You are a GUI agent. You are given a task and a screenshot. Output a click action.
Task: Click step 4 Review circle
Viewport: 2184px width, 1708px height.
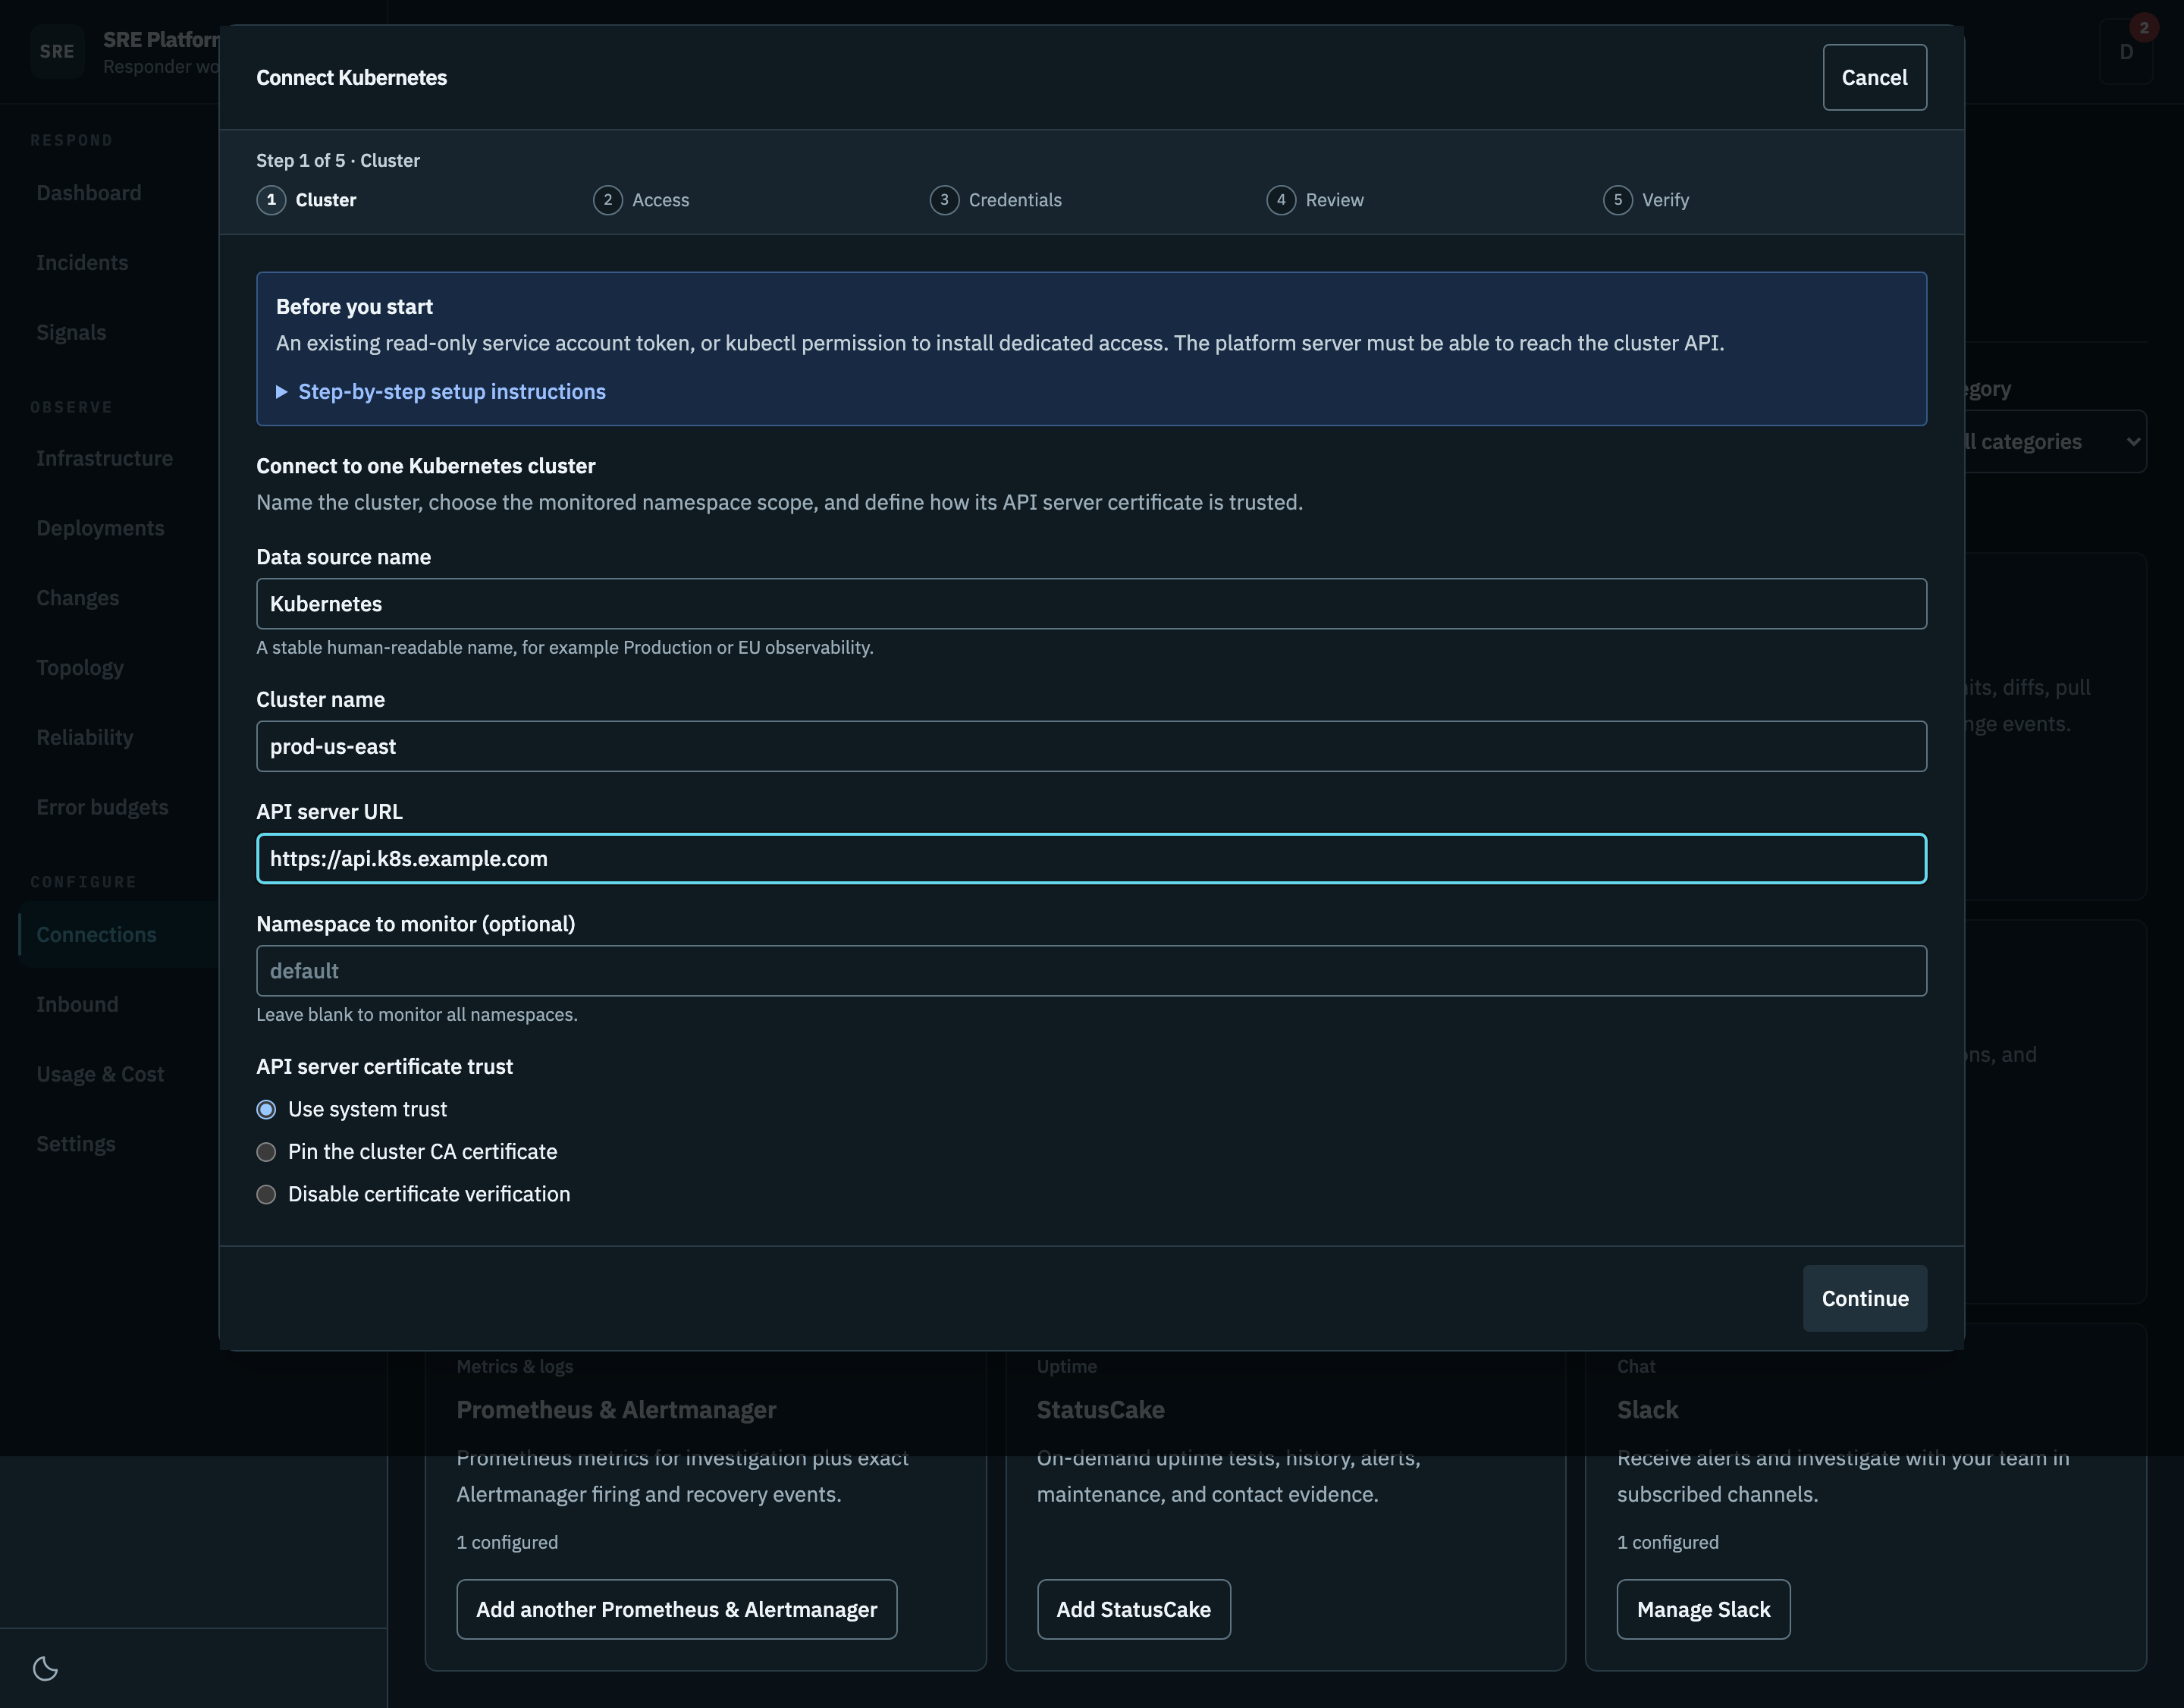pos(1281,200)
